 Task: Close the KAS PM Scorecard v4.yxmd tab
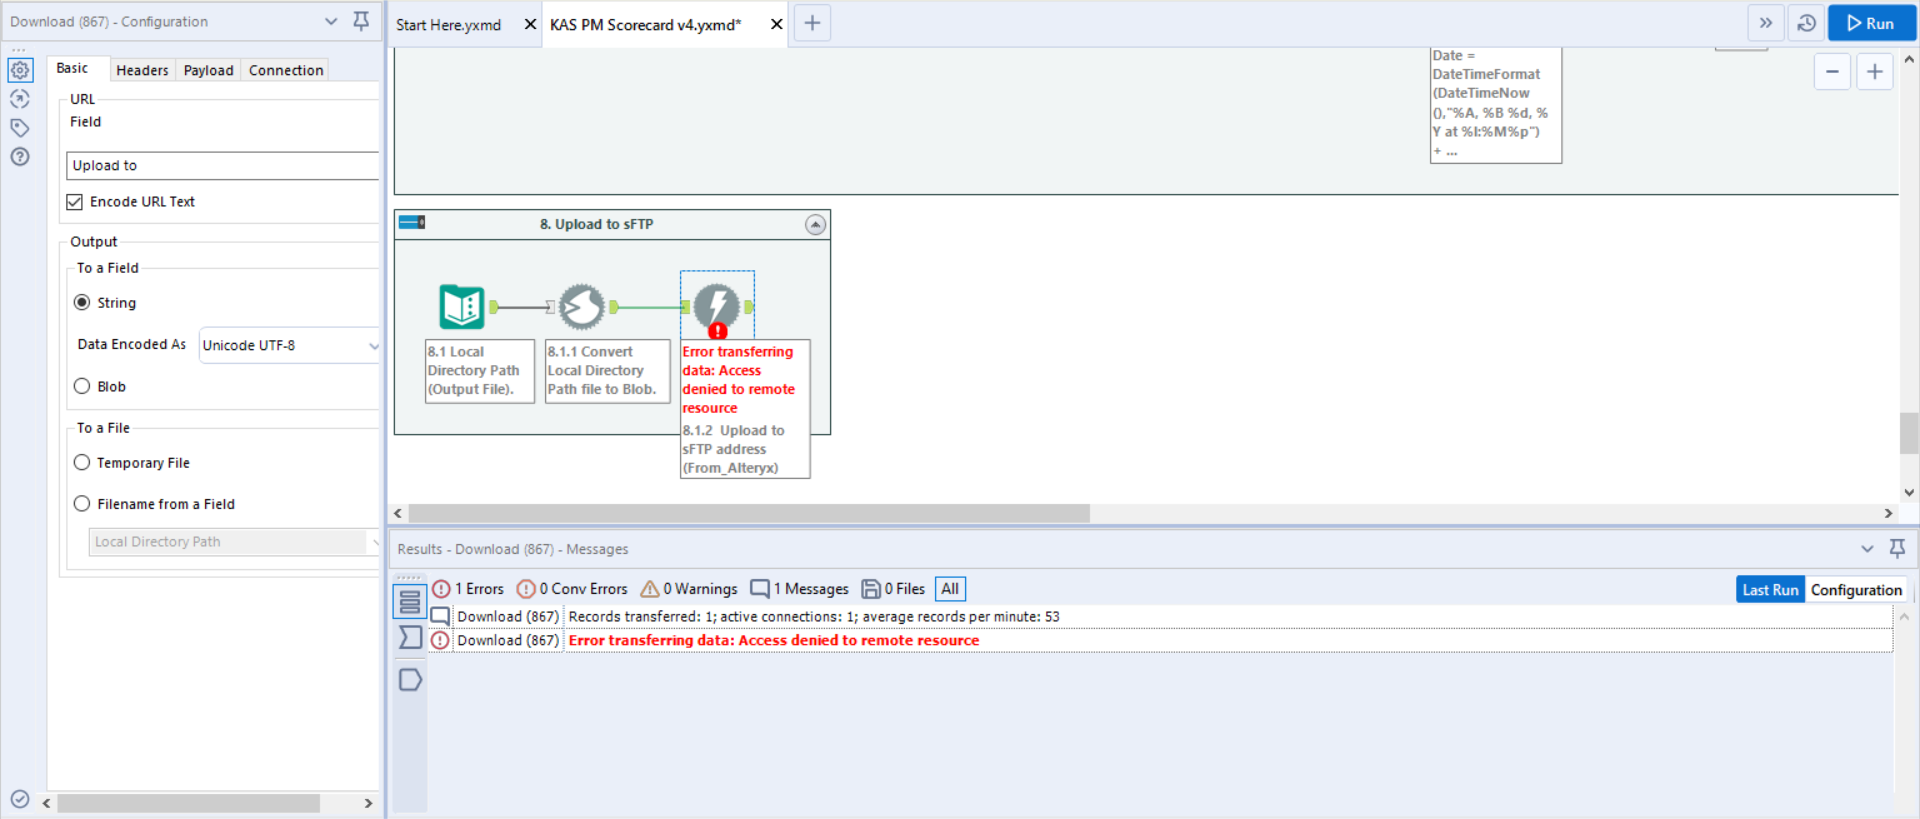pyautogui.click(x=776, y=24)
